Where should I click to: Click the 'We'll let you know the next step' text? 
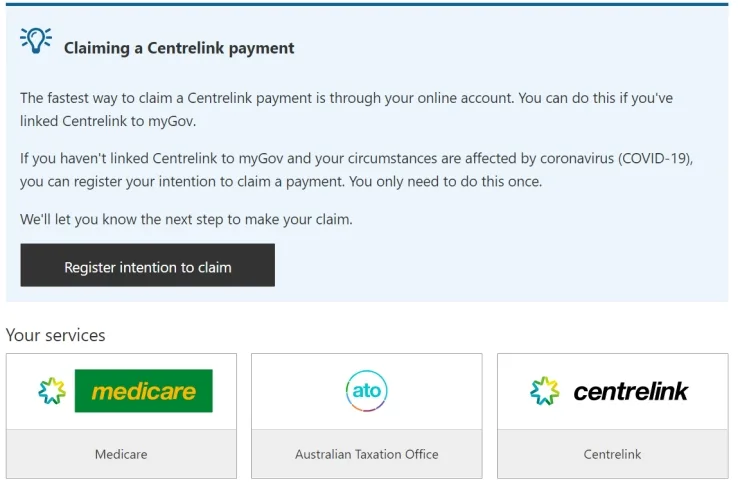(186, 219)
